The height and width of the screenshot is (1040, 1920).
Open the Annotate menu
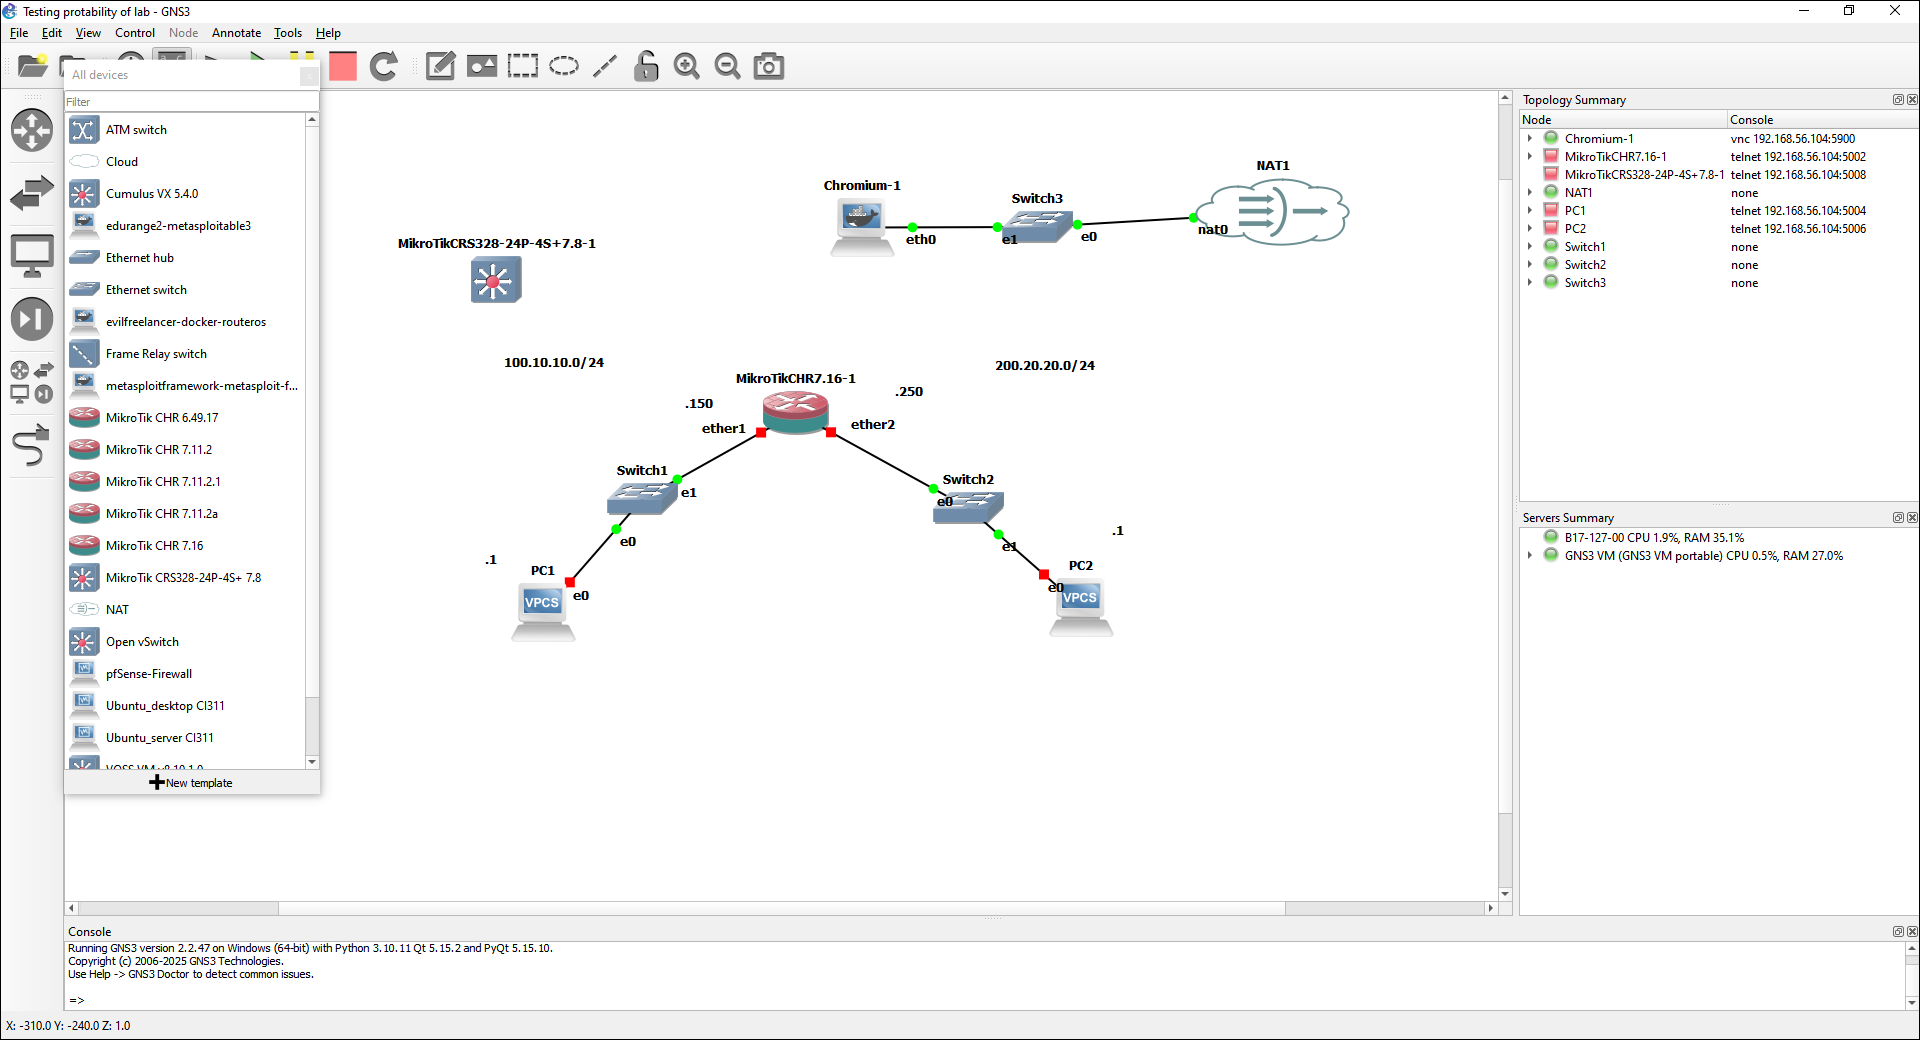(x=236, y=33)
